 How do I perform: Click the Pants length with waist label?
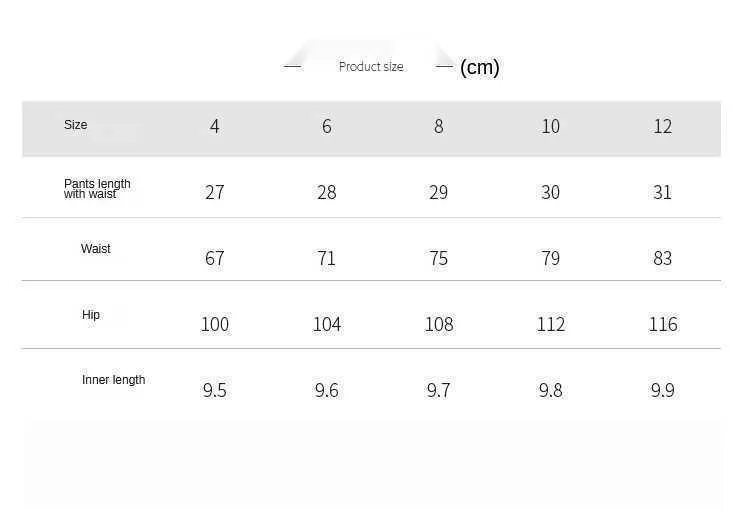coord(97,189)
